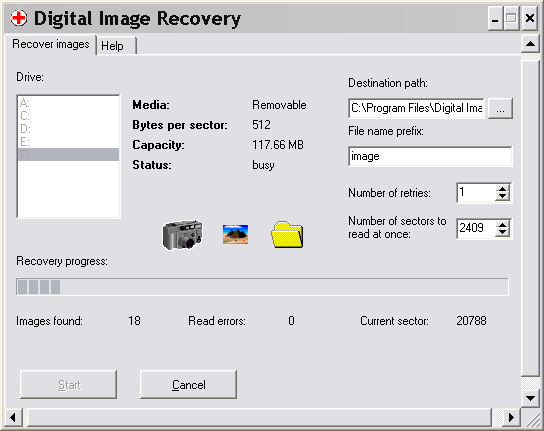544x431 pixels.
Task: Select highlighted drive F: in the list
Action: pos(68,154)
